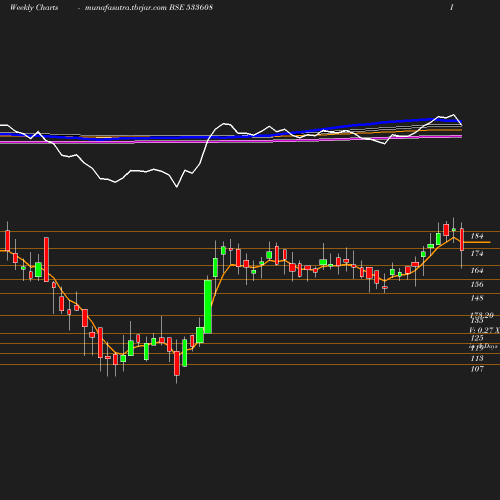Click the 107 price axis label
Viewport: 500px width, 500px height.
click(477, 369)
